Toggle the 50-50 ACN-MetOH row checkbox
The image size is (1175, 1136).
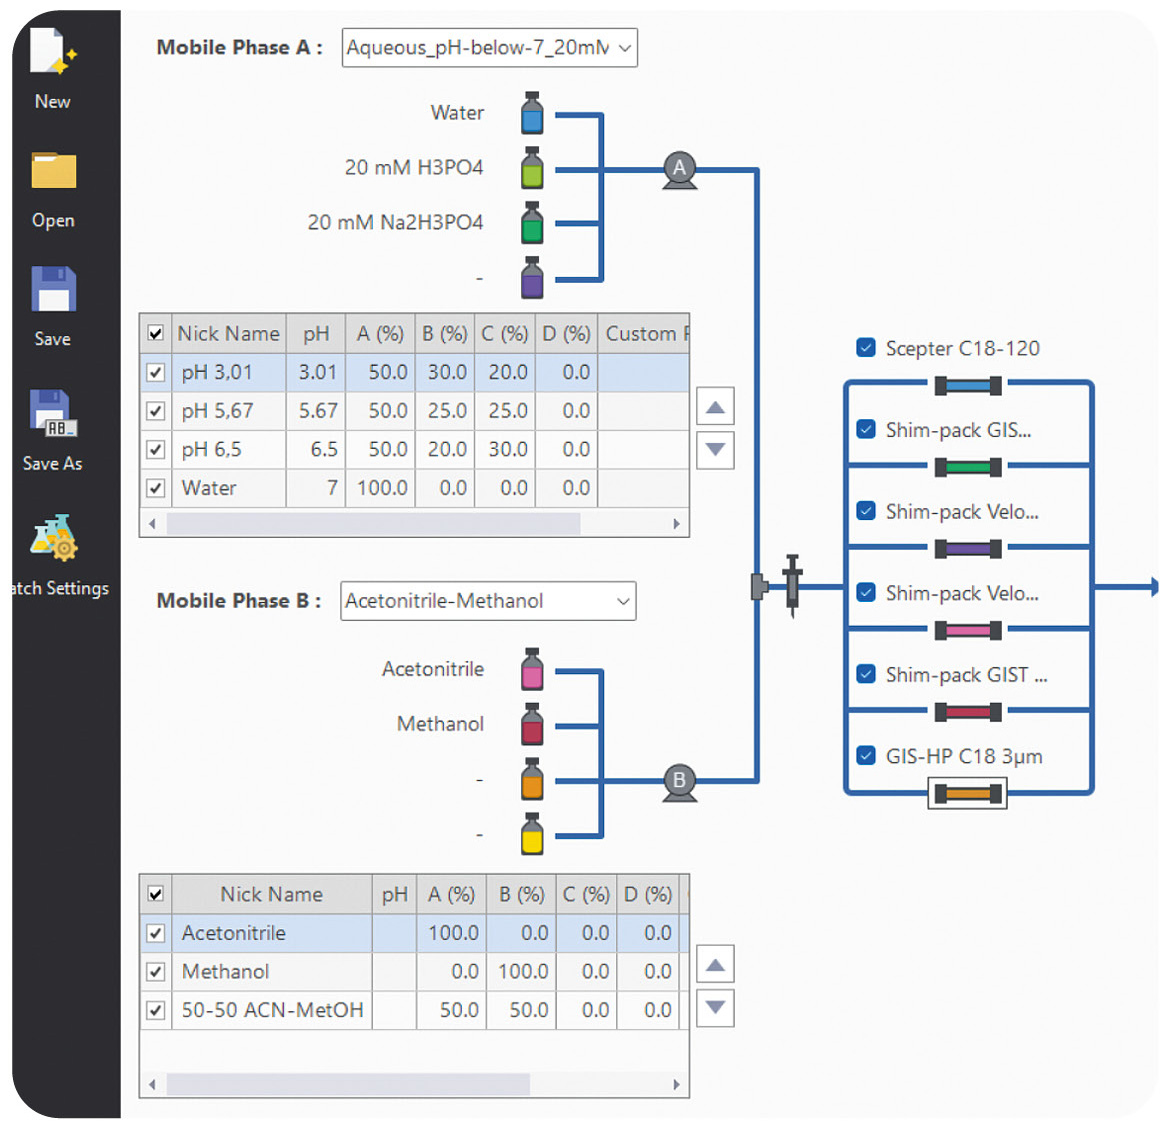156,1010
